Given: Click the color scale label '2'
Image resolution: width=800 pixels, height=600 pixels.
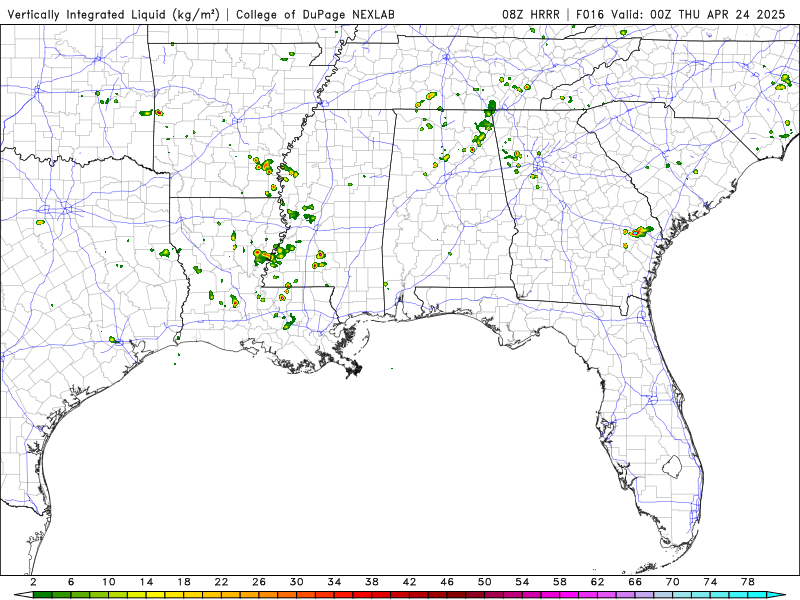Looking at the screenshot, I should point(33,582).
